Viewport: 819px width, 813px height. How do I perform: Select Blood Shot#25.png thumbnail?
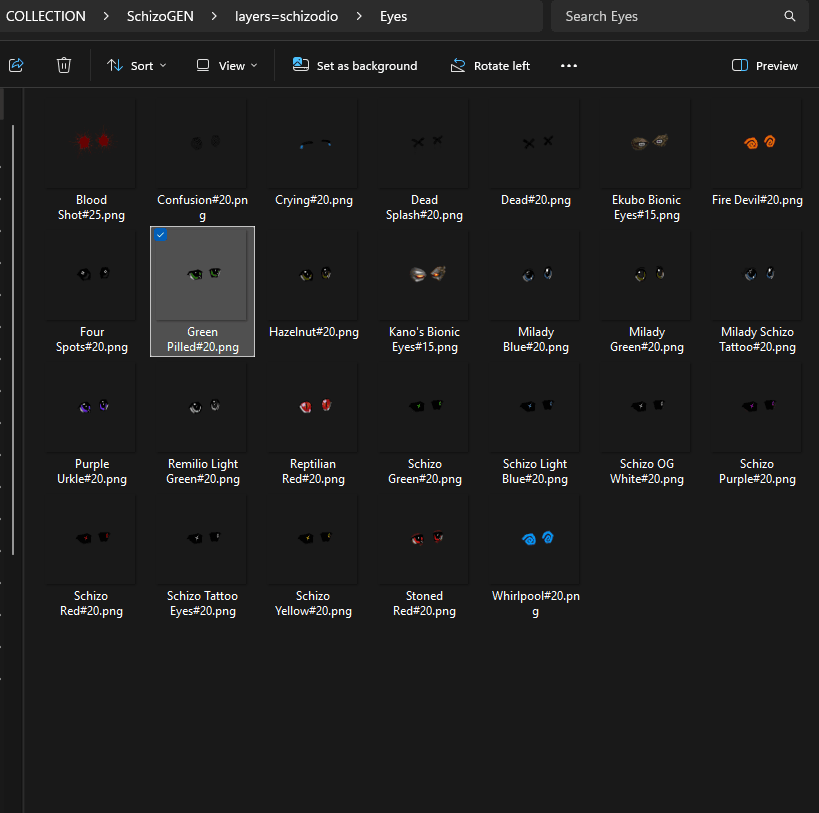click(91, 143)
